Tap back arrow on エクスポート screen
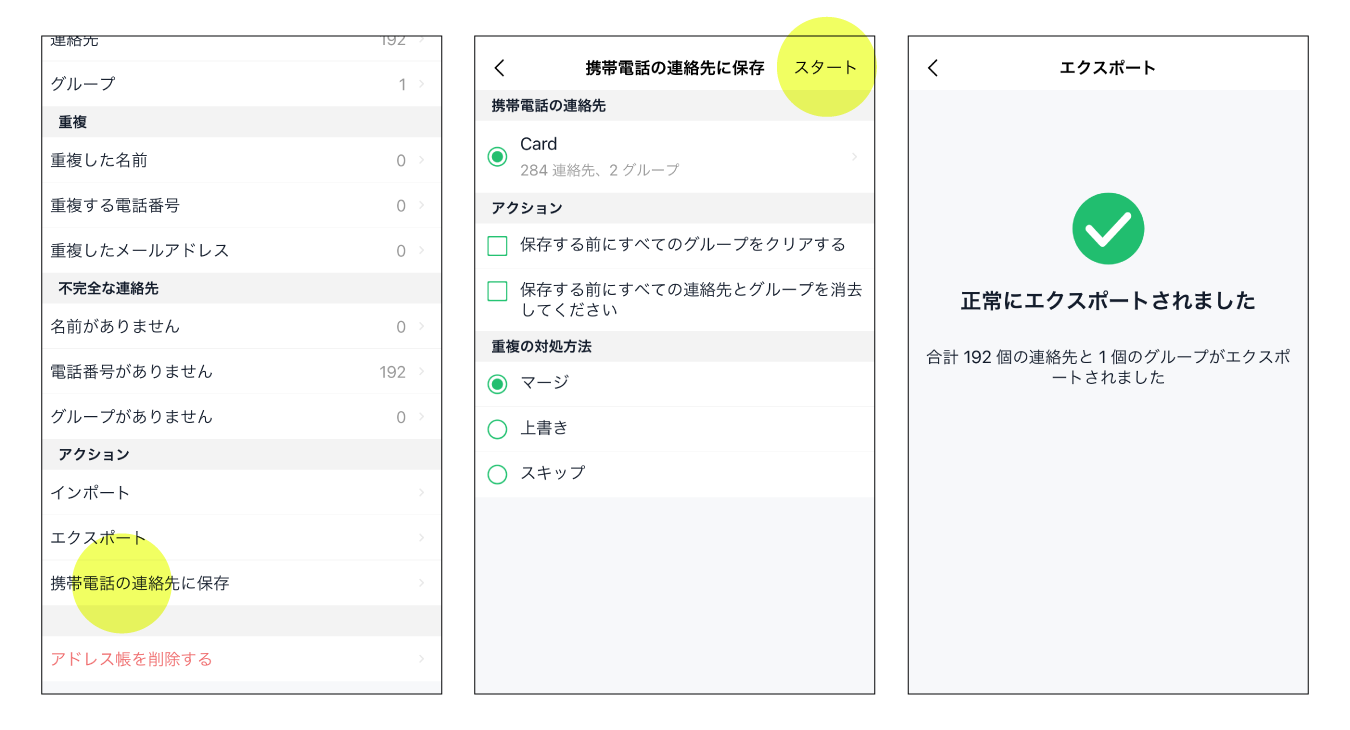This screenshot has width=1350, height=730. [x=933, y=68]
